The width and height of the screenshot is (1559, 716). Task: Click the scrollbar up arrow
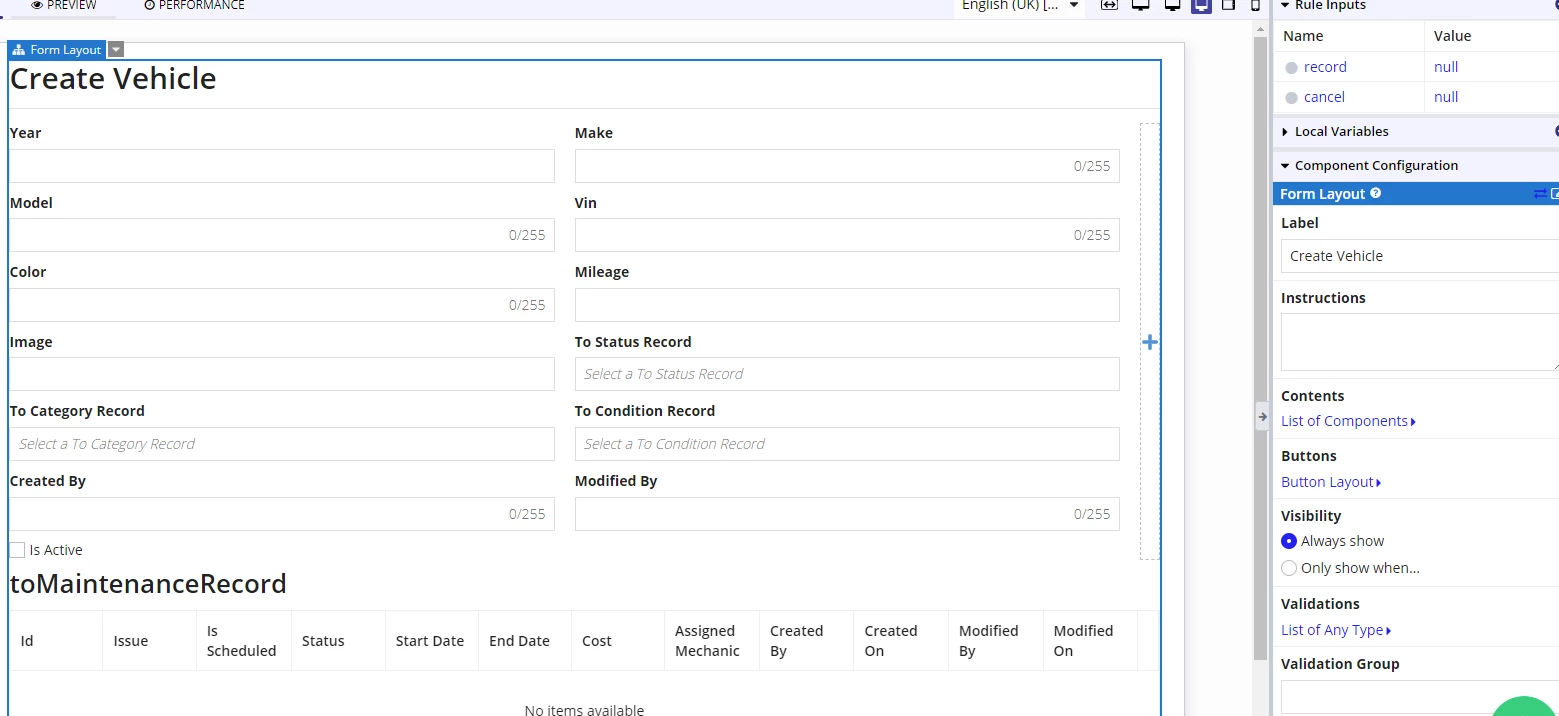point(1260,29)
